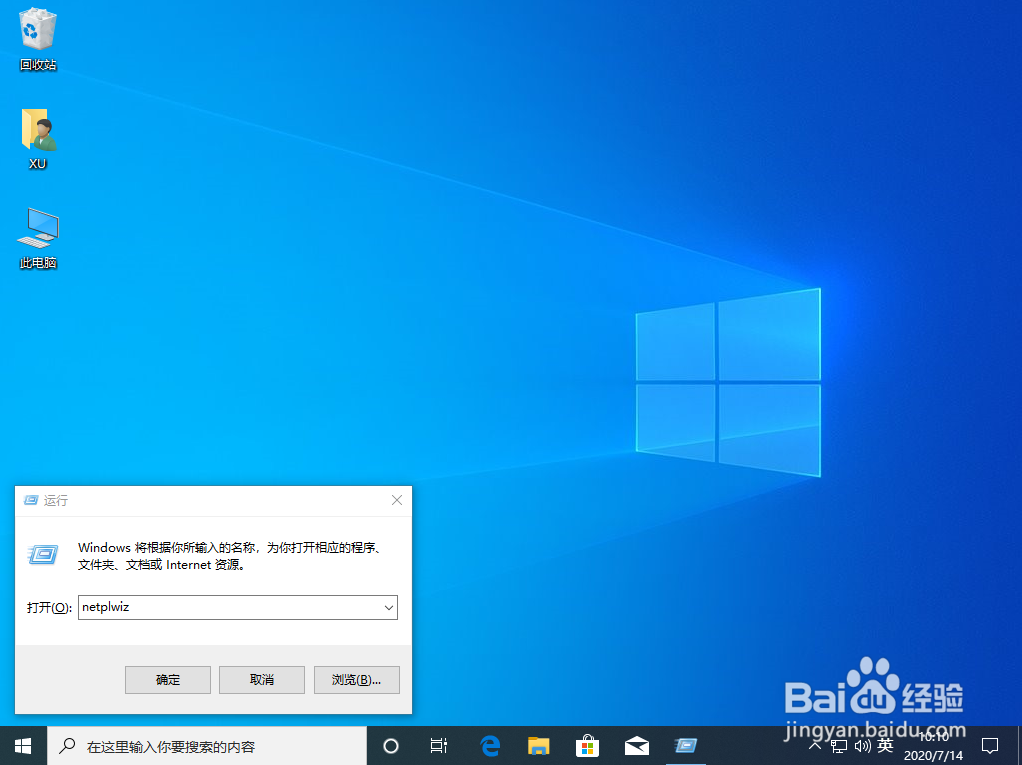This screenshot has width=1022, height=765.
Task: Show hidden icons via tray chevron
Action: click(815, 745)
